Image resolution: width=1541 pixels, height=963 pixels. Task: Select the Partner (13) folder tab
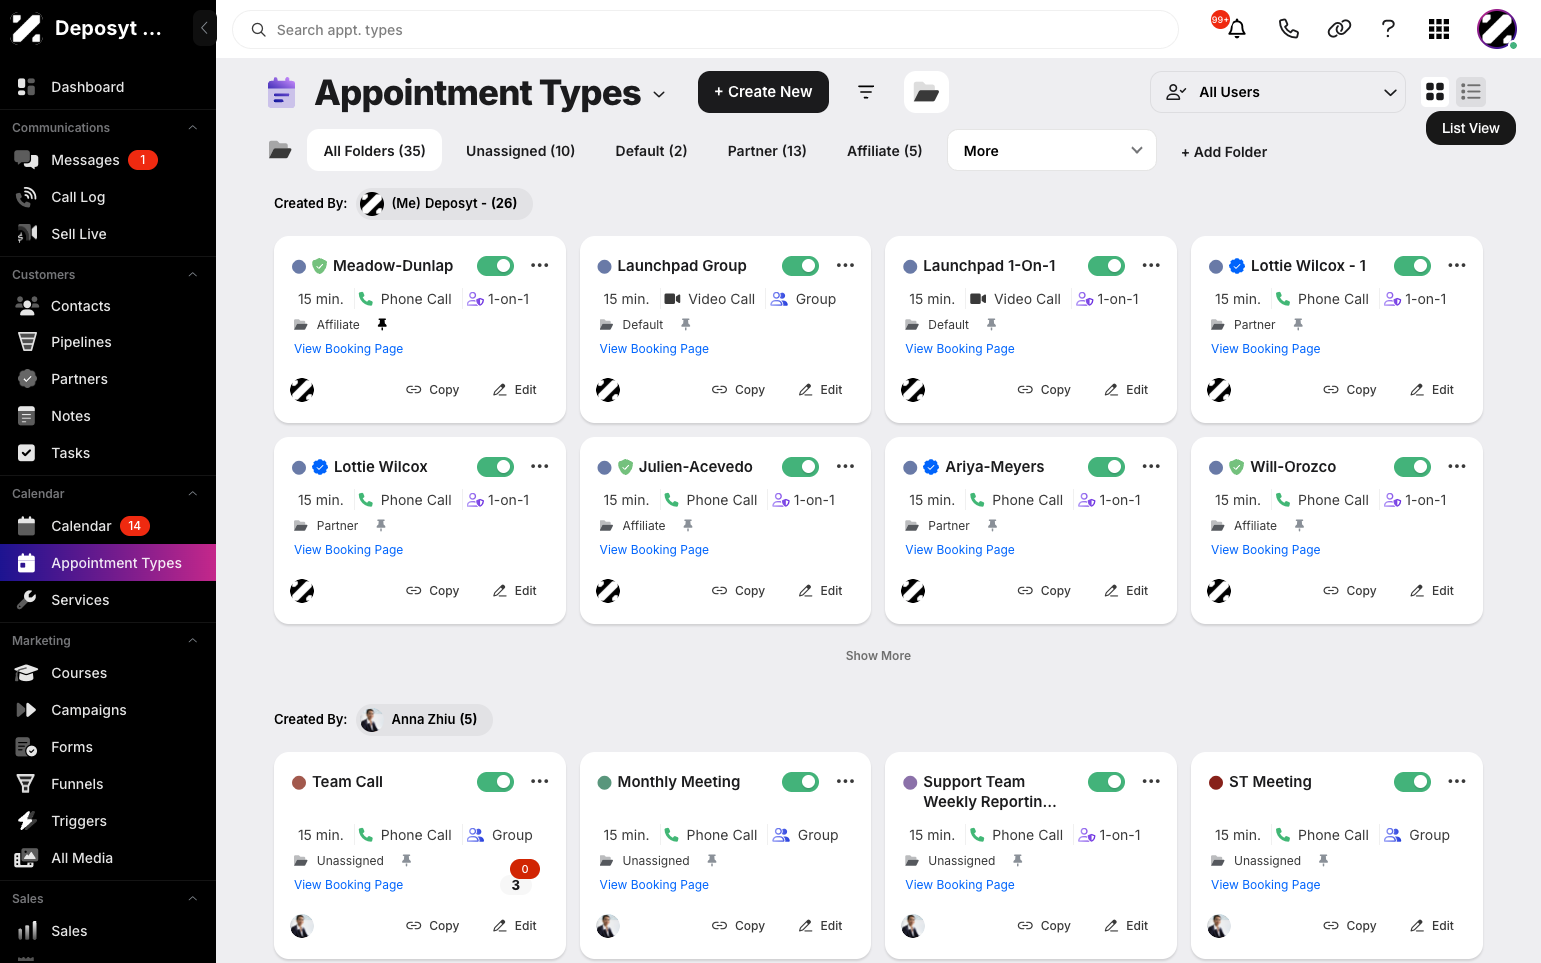click(767, 151)
